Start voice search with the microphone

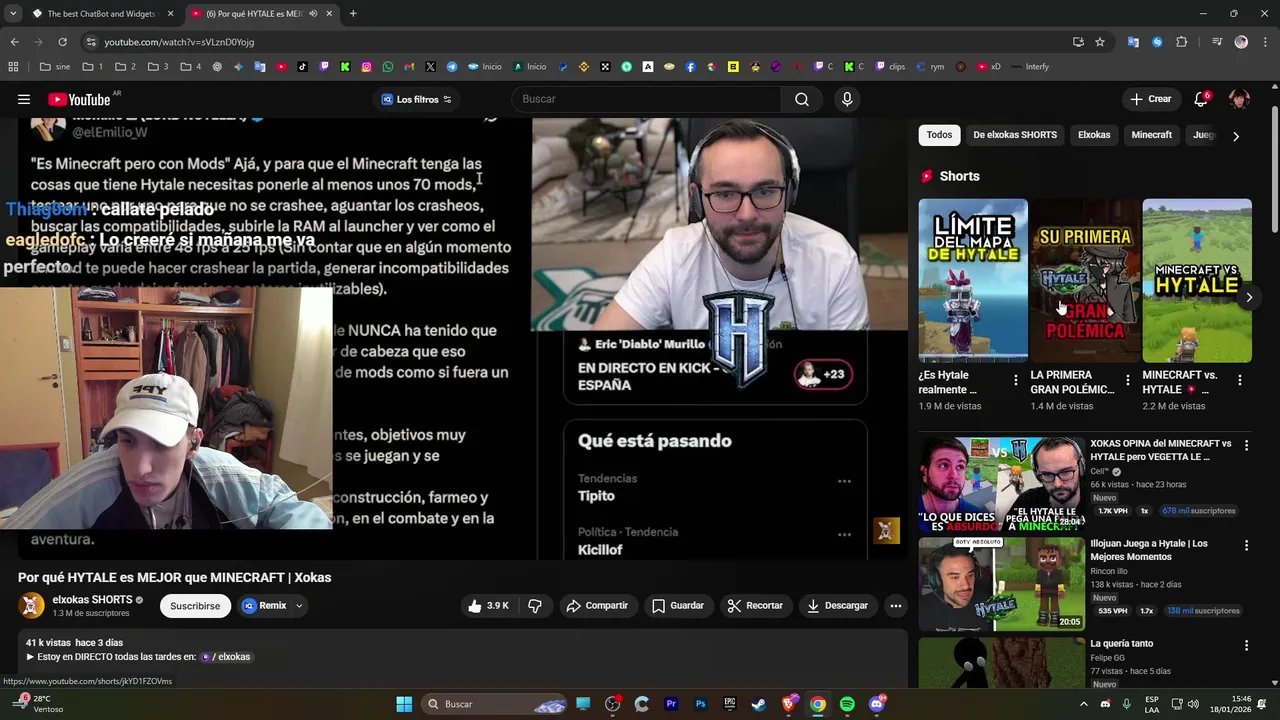(x=847, y=99)
